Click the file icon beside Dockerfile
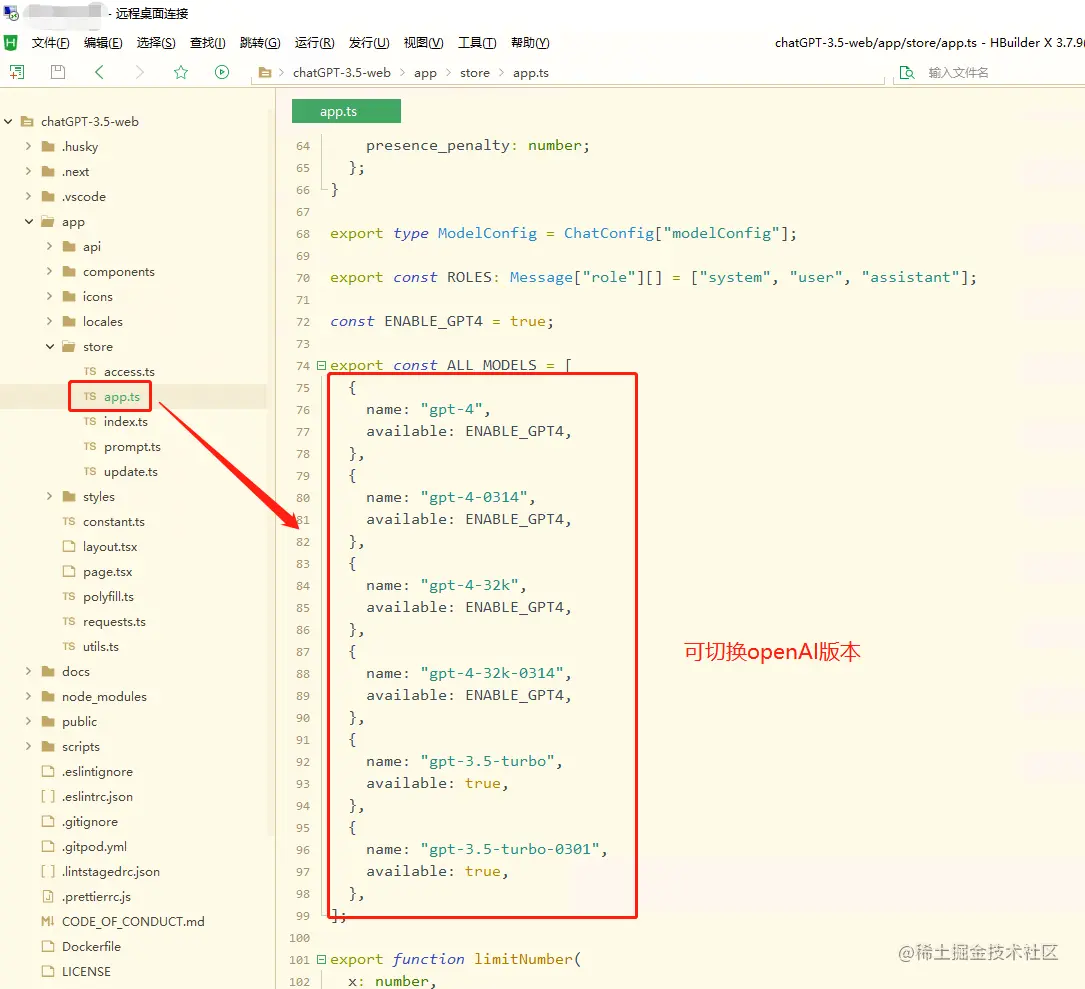1085x989 pixels. pos(48,946)
